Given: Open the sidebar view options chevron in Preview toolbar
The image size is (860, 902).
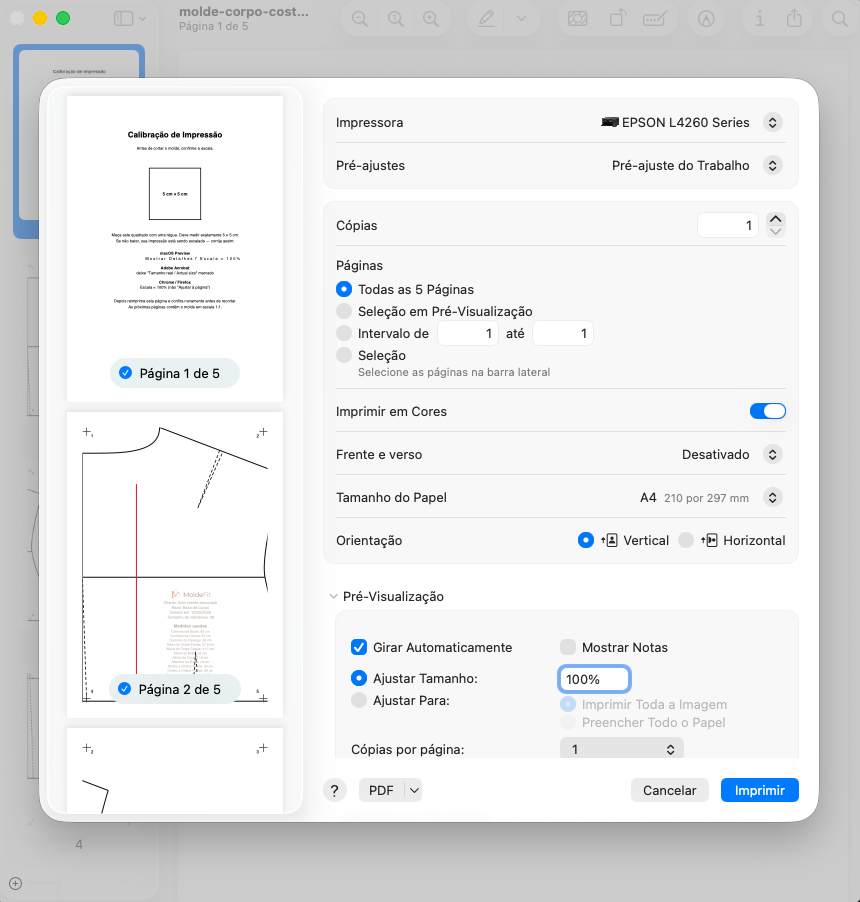Looking at the screenshot, I should (143, 19).
